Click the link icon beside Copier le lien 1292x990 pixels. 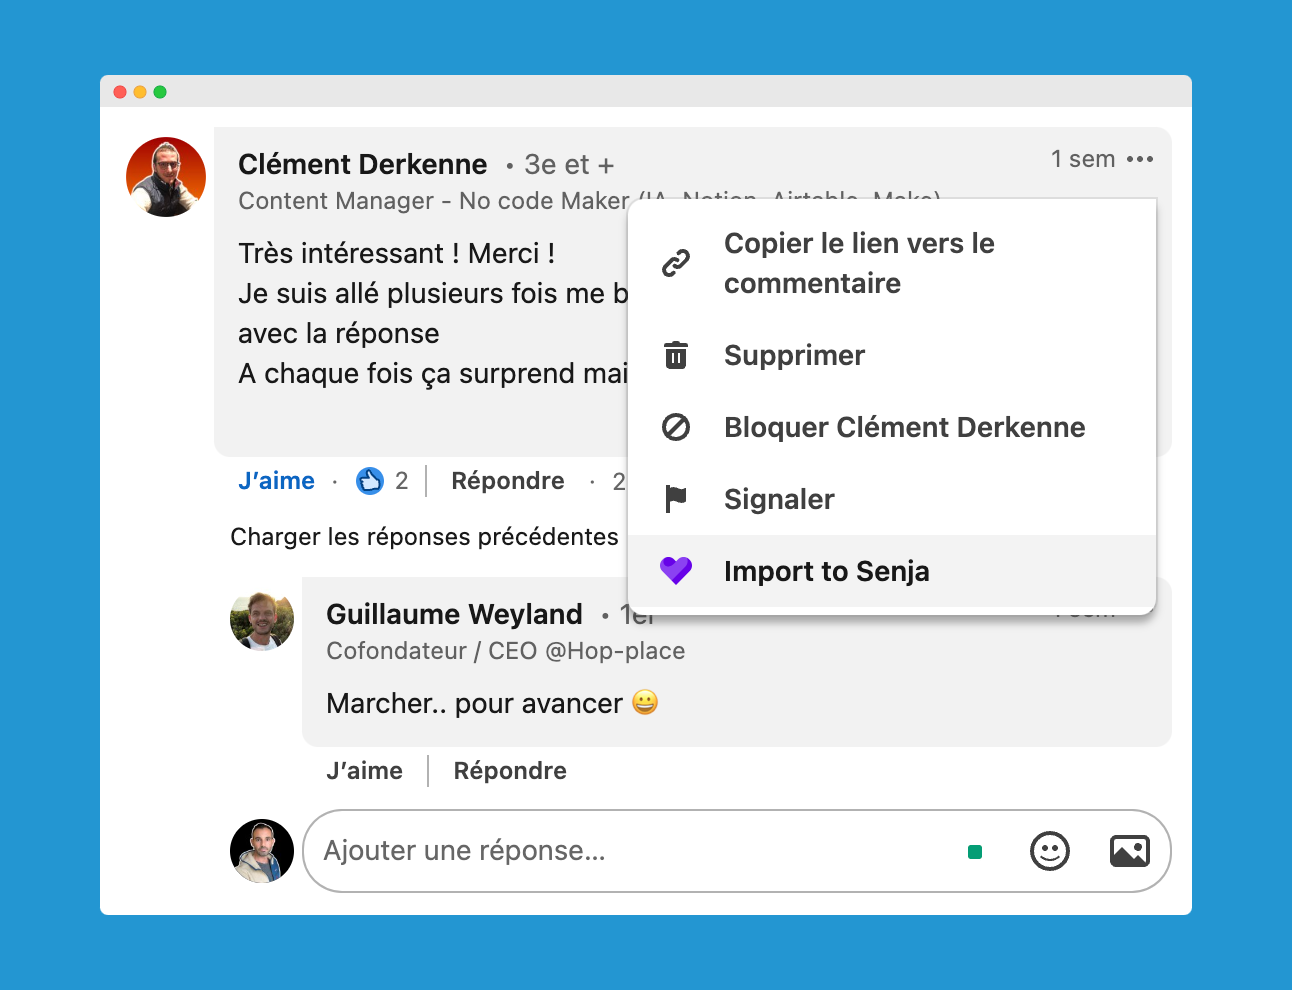coord(676,264)
